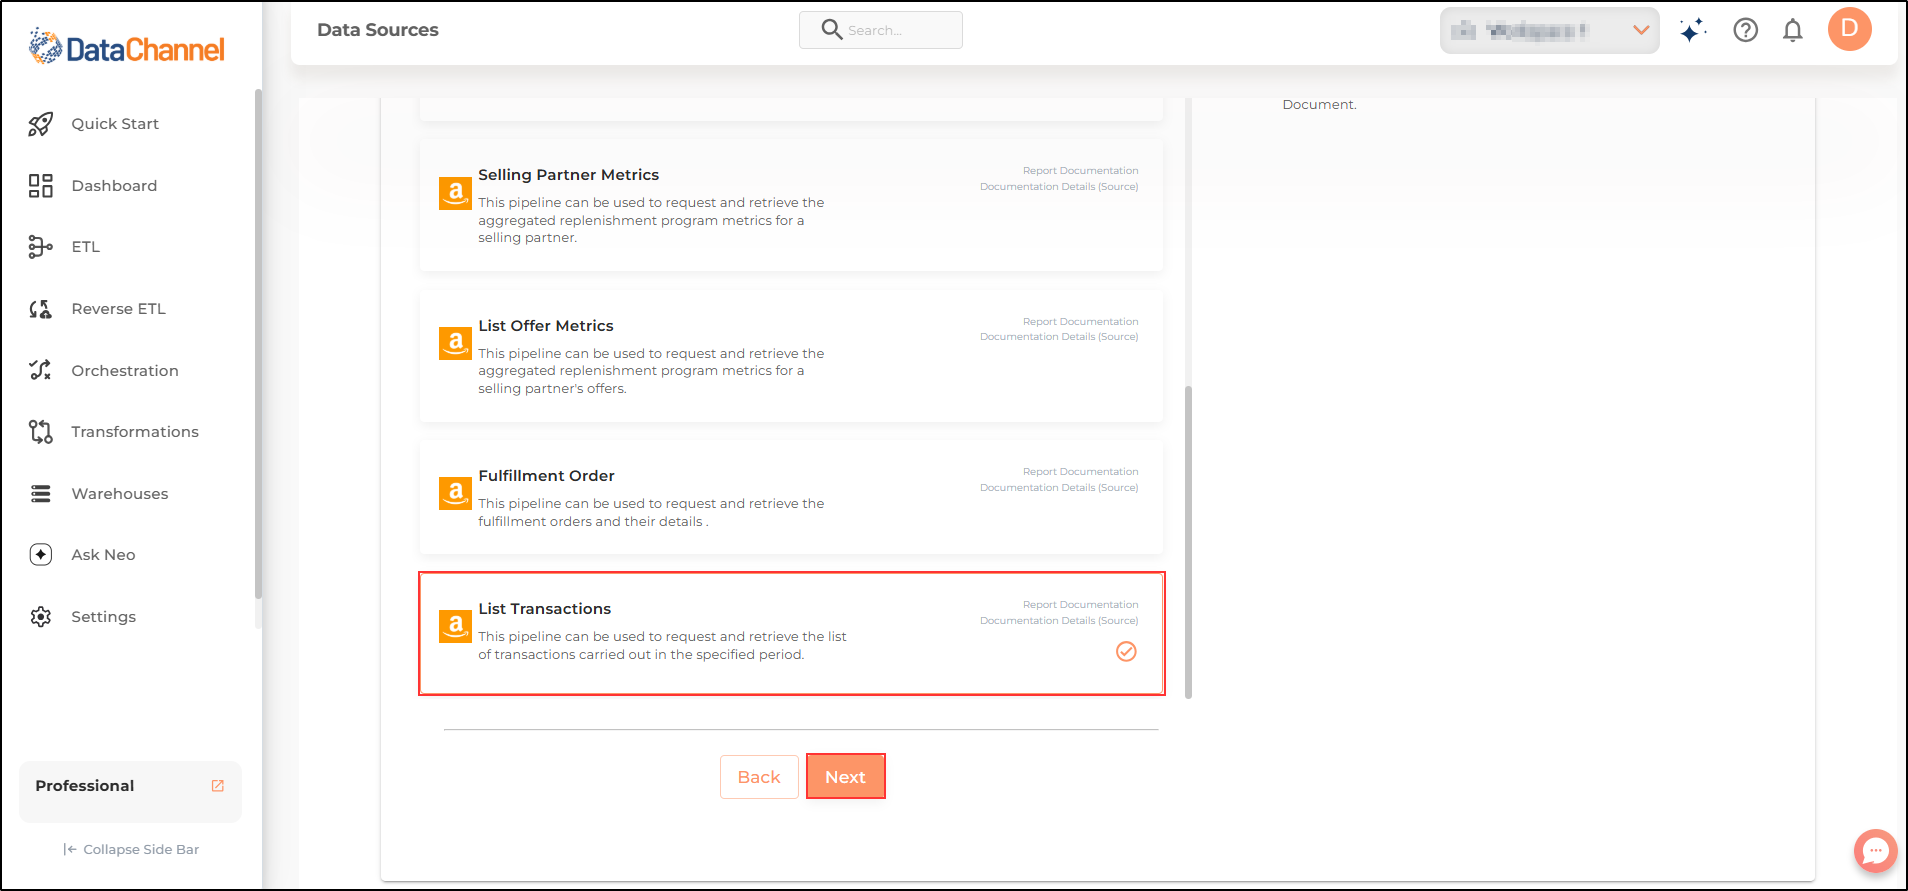Navigate to Dashboard

pos(114,186)
